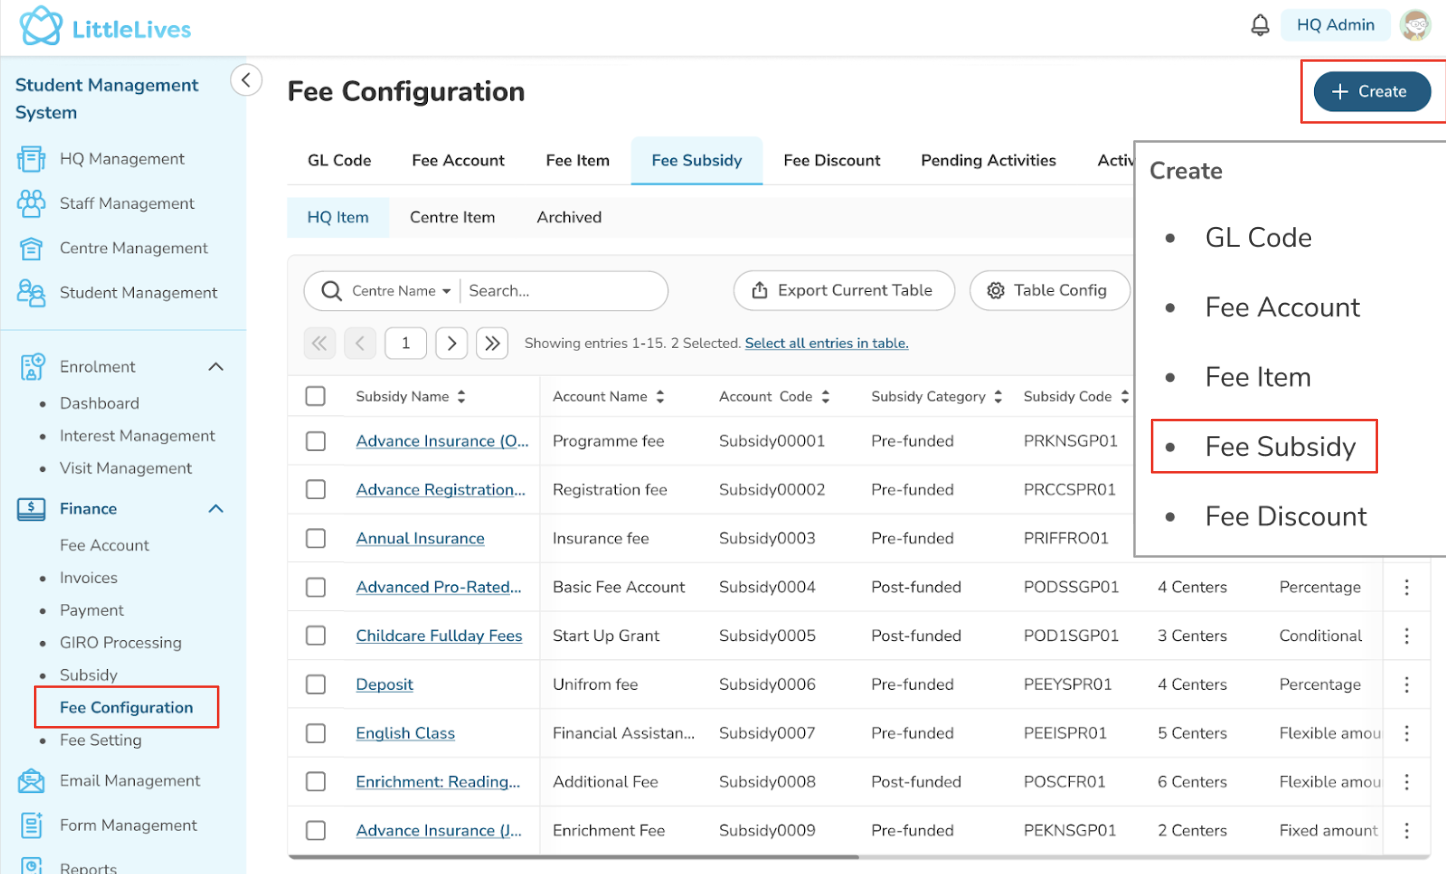Collapse the sidebar with the arrow button
The image size is (1446, 874).
(x=246, y=80)
